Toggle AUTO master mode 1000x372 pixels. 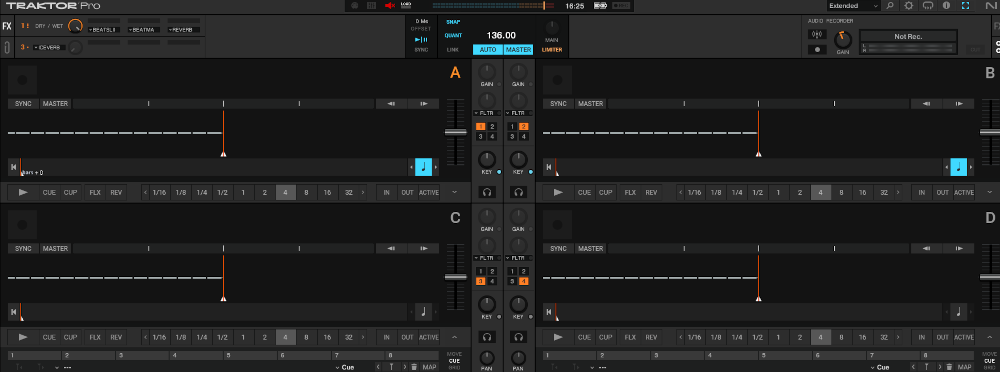pyautogui.click(x=488, y=50)
